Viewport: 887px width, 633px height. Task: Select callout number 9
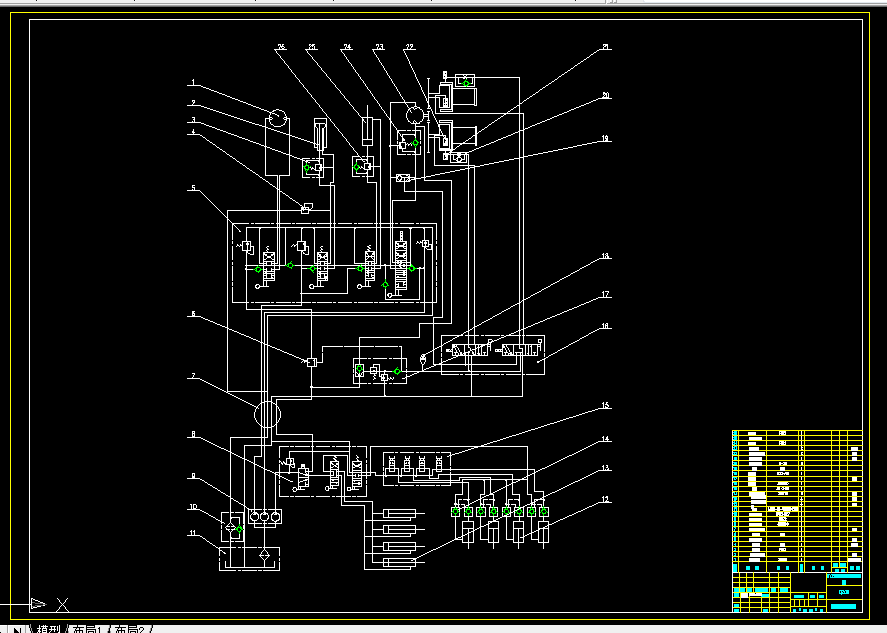pyautogui.click(x=193, y=476)
